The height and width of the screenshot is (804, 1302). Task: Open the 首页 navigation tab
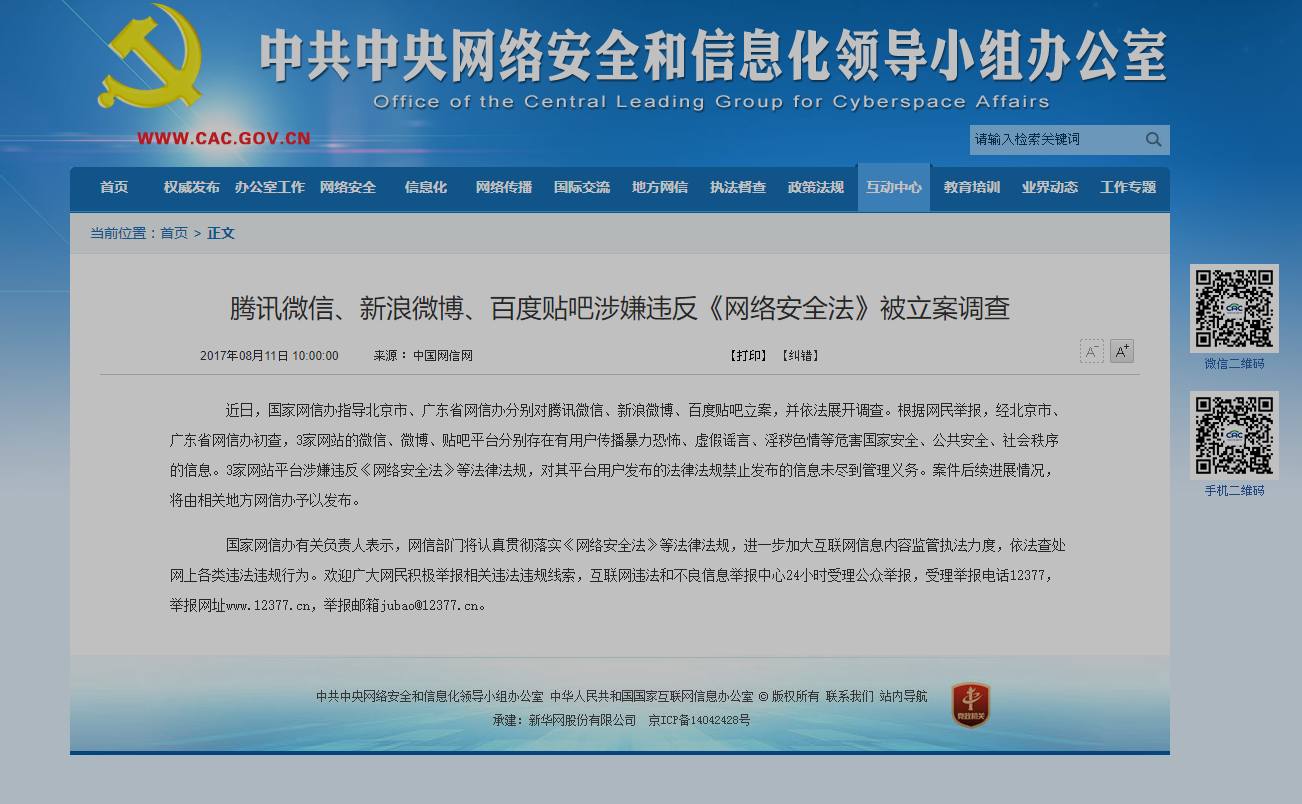pos(114,188)
